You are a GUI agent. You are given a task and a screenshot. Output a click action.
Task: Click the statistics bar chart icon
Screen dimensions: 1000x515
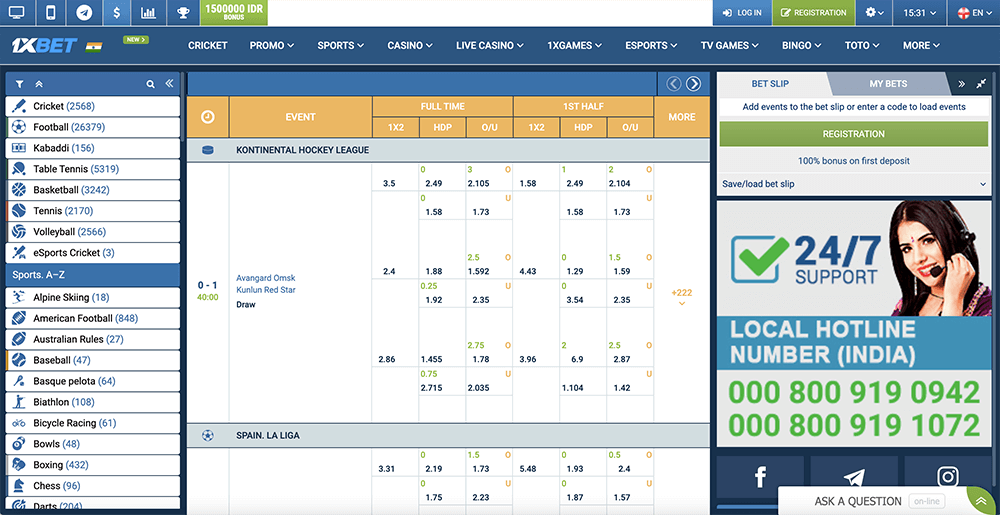pyautogui.click(x=149, y=13)
